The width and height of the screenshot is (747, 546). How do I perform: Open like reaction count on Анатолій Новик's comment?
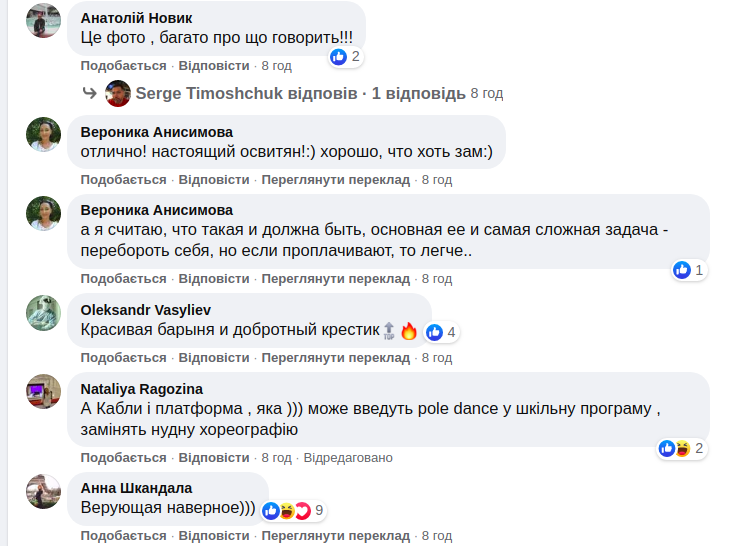(345, 57)
